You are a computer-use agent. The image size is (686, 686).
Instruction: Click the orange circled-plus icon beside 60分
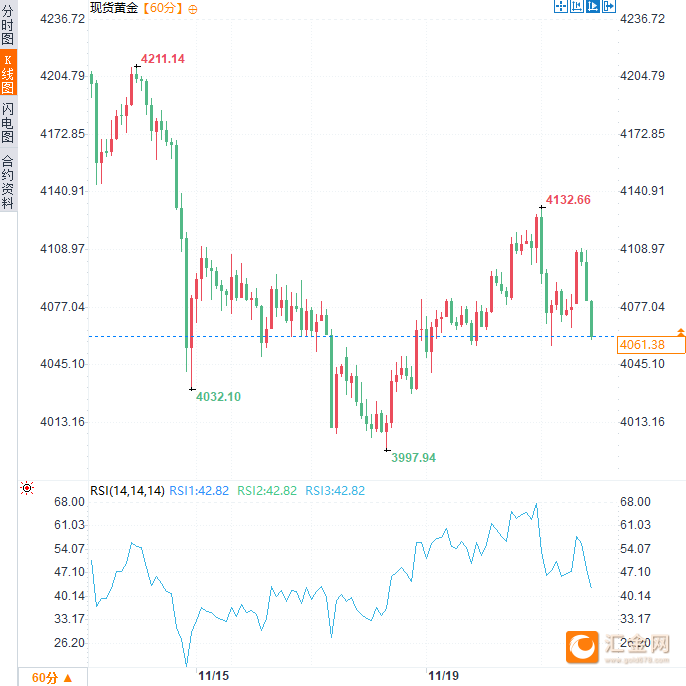[x=193, y=8]
